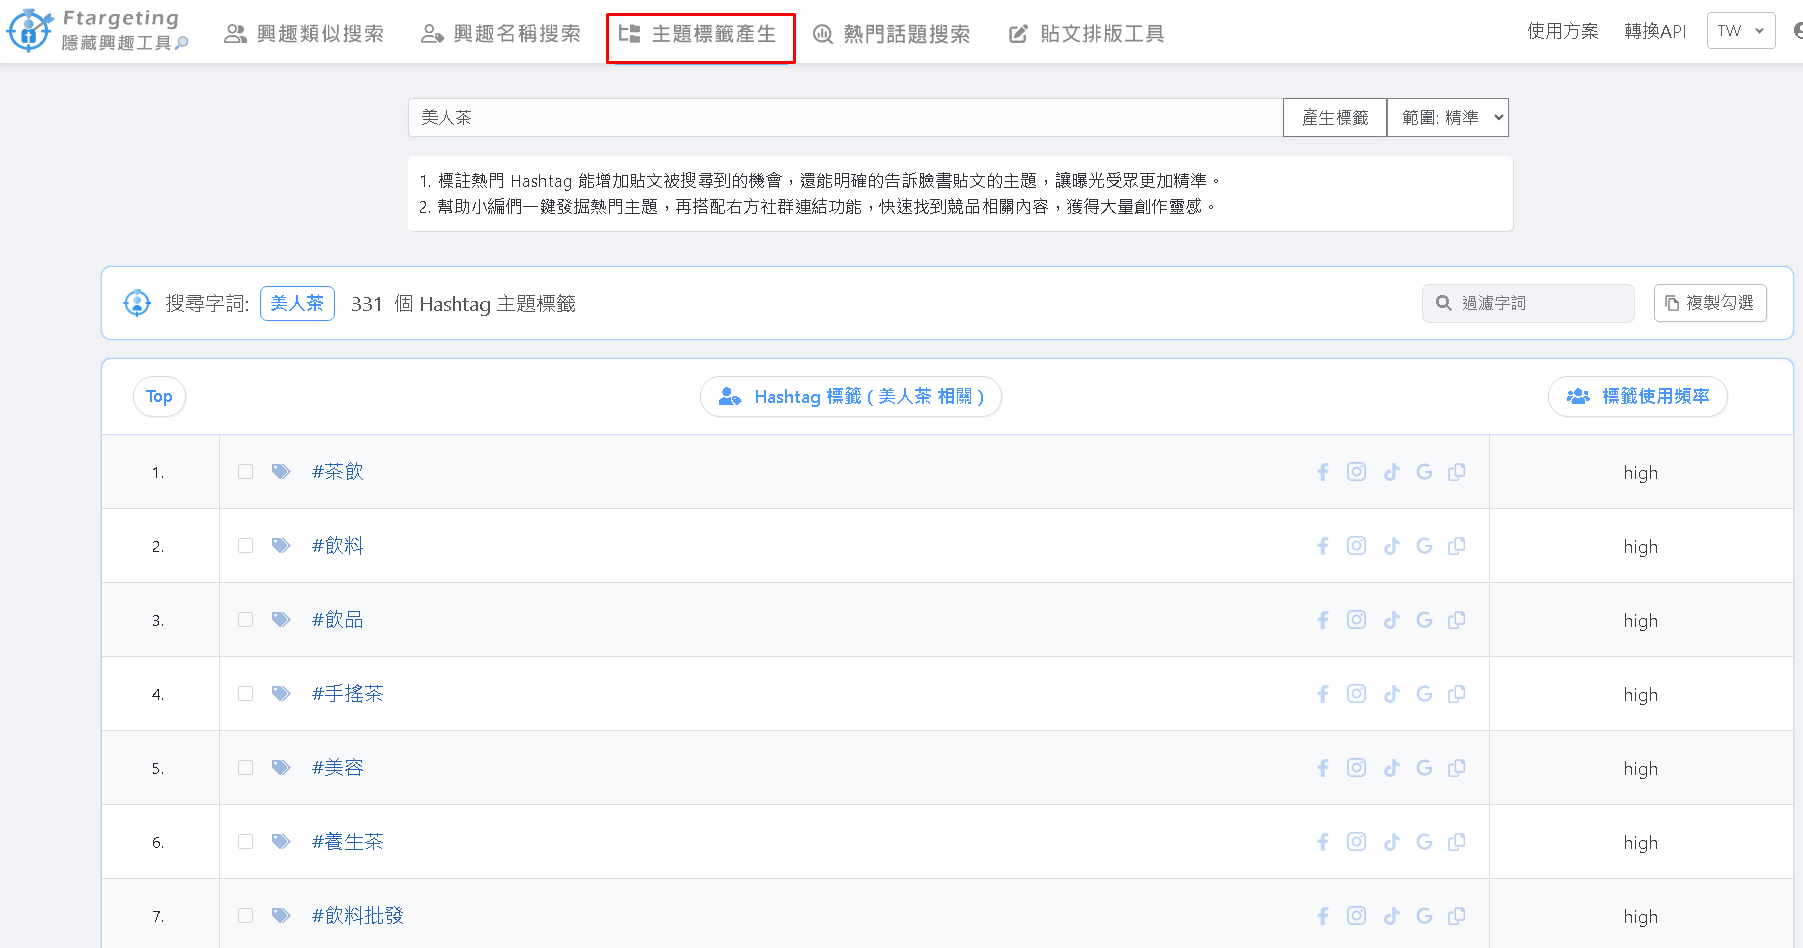Viewport: 1803px width, 948px height.
Task: Focus the keyword field containing 美人茶
Action: pyautogui.click(x=845, y=118)
